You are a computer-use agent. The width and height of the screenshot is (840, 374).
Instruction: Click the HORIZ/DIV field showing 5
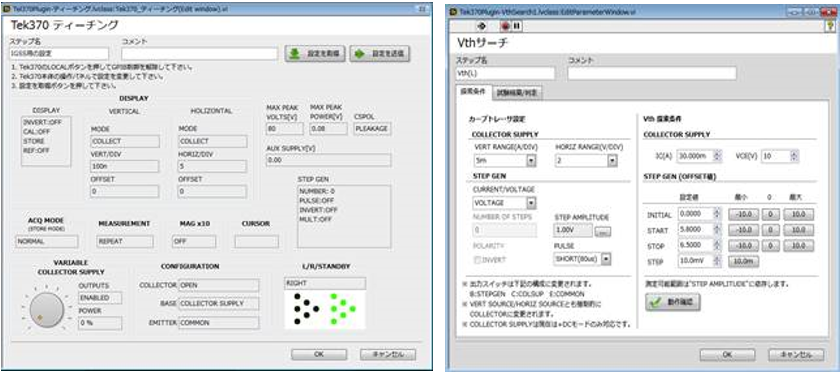tap(212, 167)
